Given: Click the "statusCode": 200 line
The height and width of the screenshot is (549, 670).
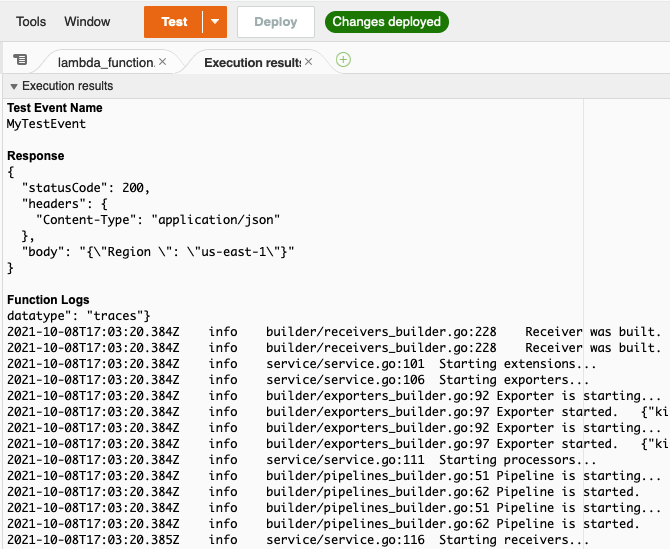Looking at the screenshot, I should tap(85, 188).
